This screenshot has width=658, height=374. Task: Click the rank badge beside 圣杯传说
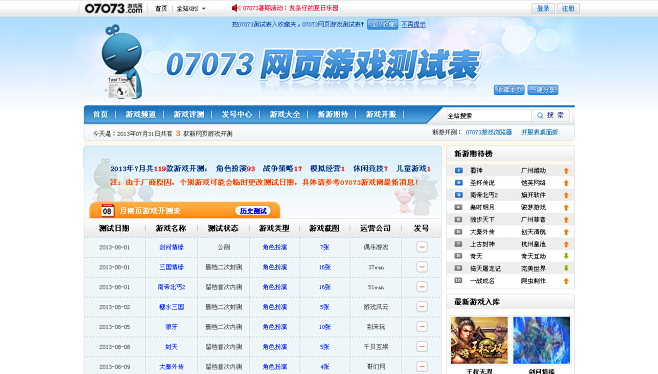click(x=459, y=183)
